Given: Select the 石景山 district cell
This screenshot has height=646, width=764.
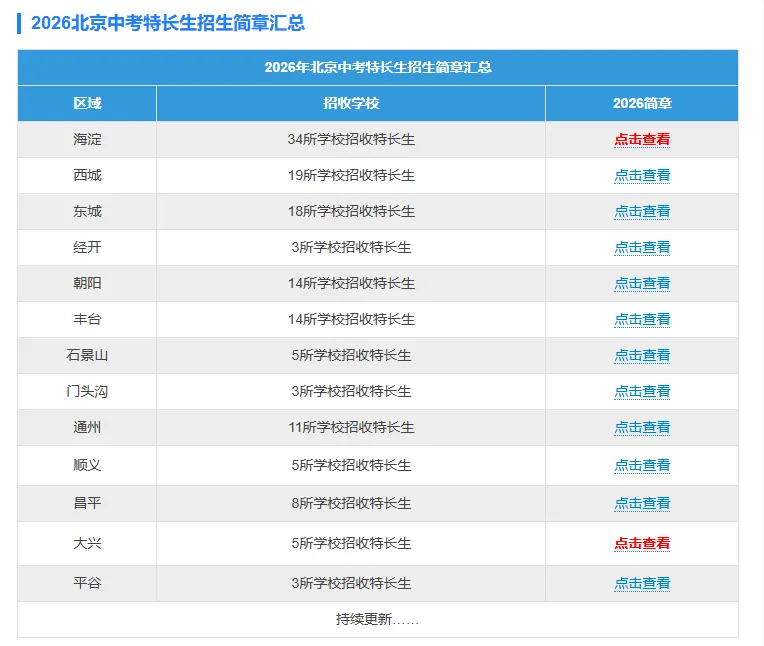Looking at the screenshot, I should pos(87,356).
